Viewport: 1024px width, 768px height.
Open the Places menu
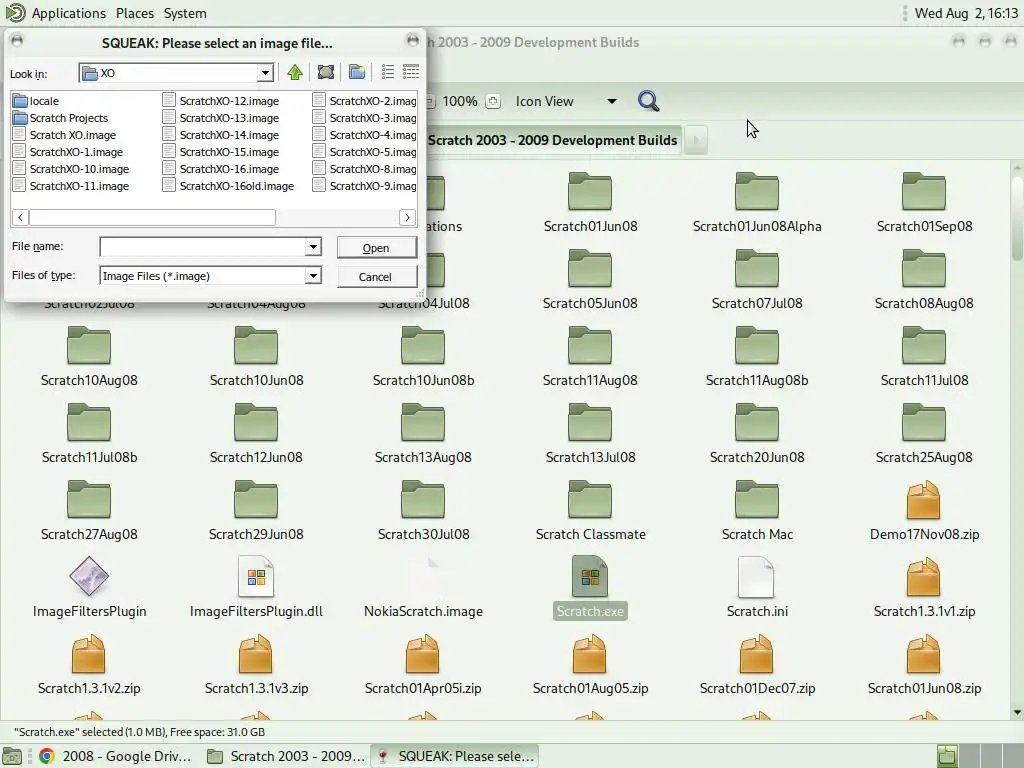coord(135,13)
